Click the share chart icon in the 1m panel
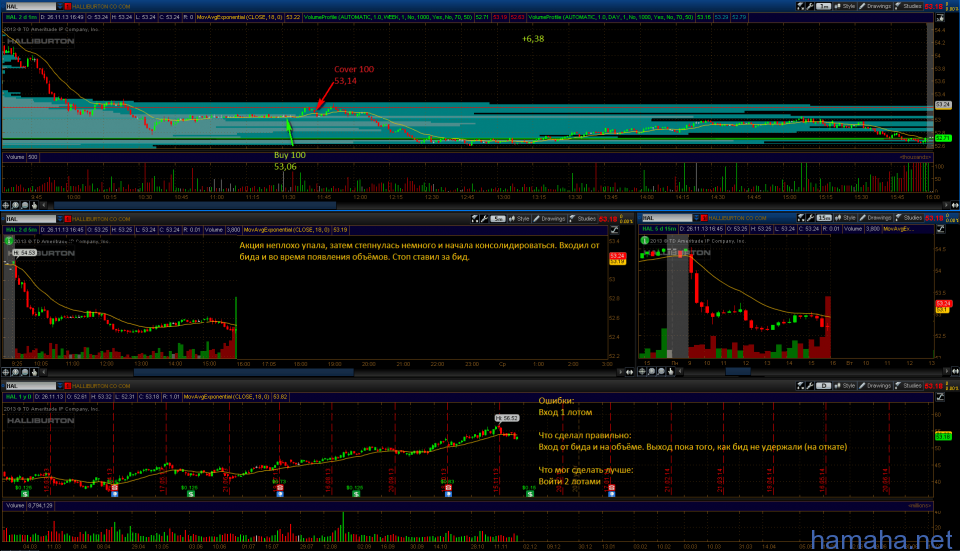 tap(800, 6)
